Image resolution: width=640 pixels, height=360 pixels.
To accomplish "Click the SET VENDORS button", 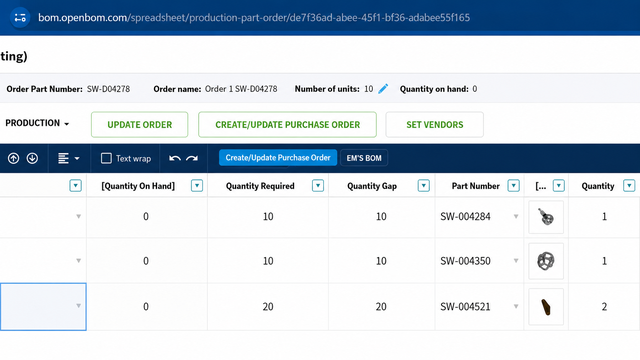I will (x=435, y=124).
